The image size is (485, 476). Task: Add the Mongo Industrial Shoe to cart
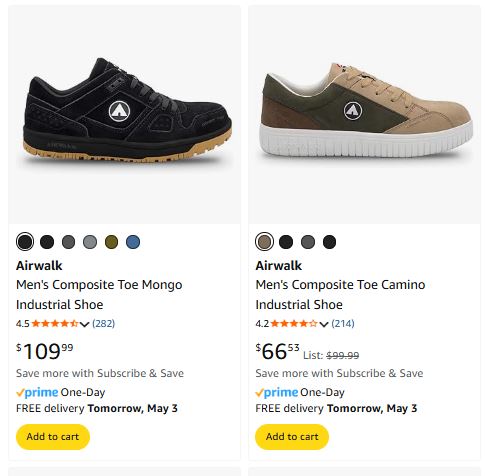53,437
